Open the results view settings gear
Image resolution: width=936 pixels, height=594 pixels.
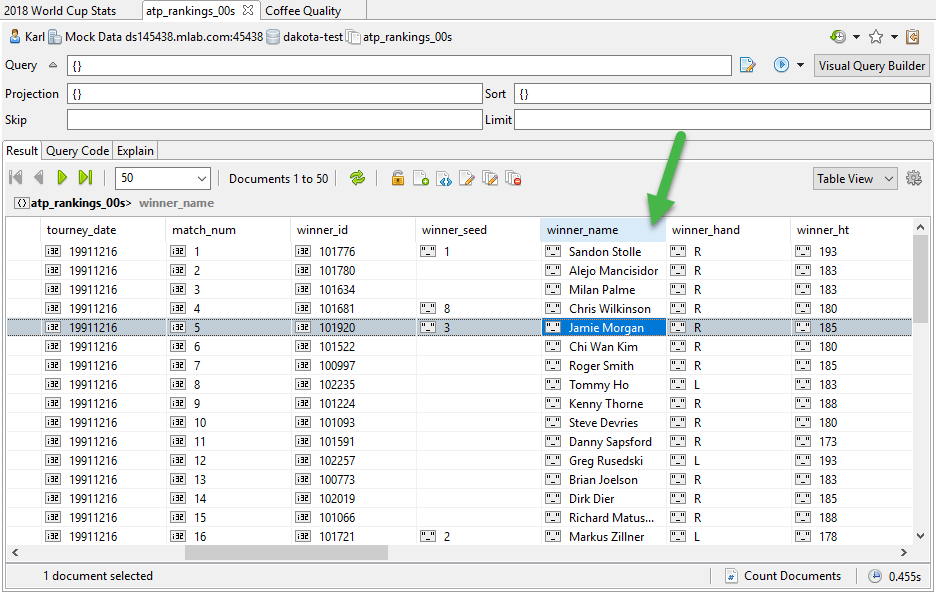click(914, 178)
